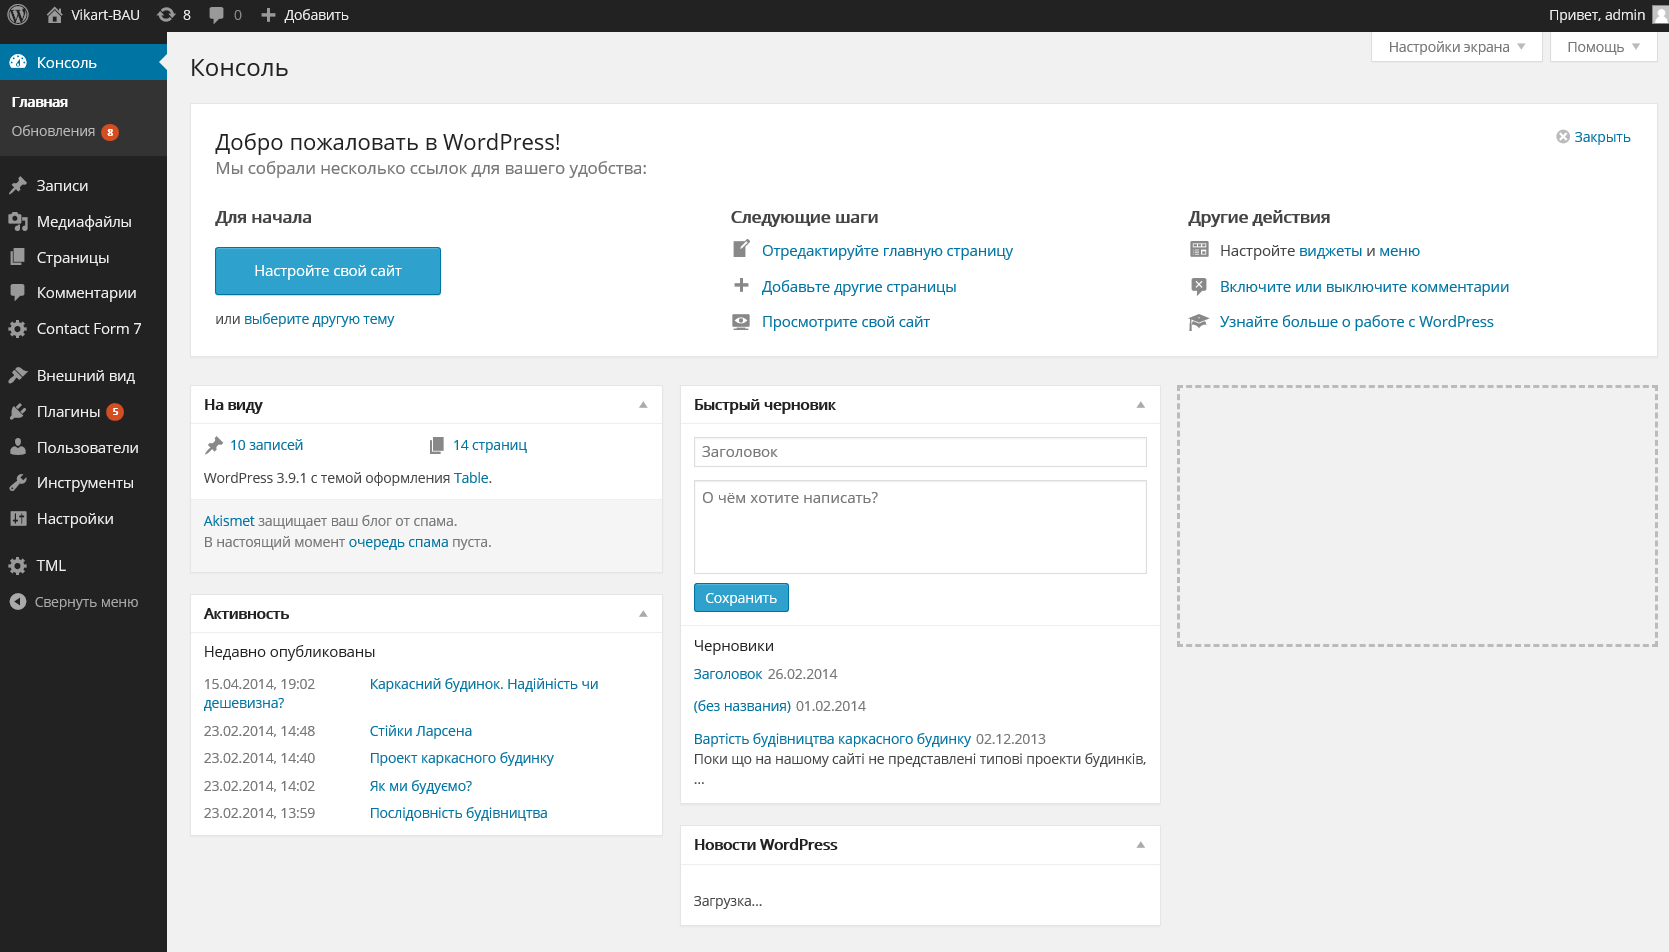Open the comments bubble icon in admin bar
The width and height of the screenshot is (1669, 952).
pyautogui.click(x=217, y=15)
